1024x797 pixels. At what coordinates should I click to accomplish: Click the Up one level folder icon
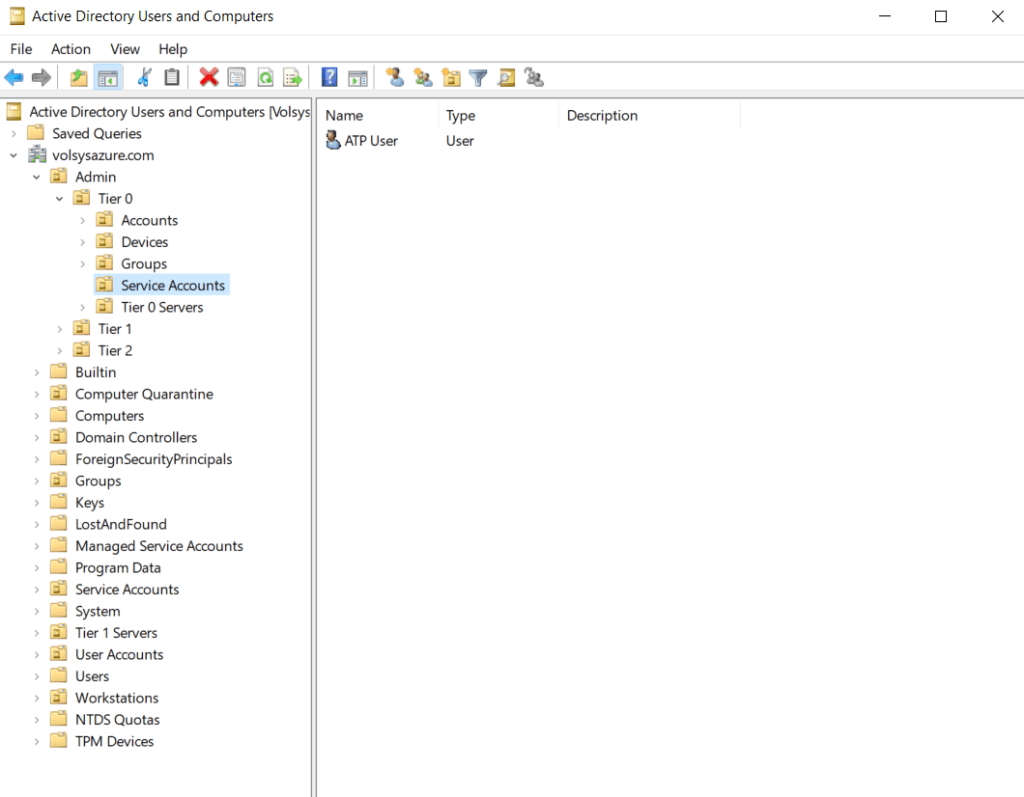tap(78, 77)
